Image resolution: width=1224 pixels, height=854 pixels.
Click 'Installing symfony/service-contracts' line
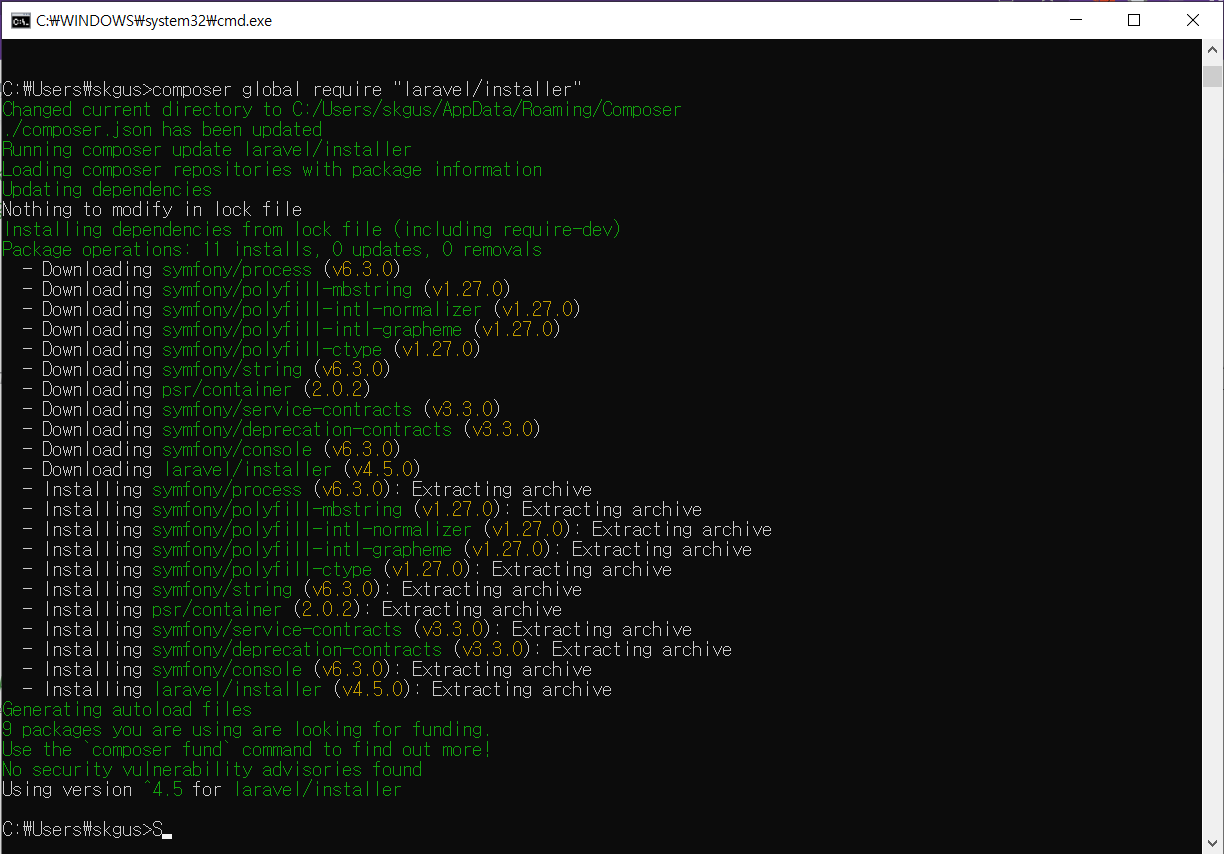click(x=357, y=629)
